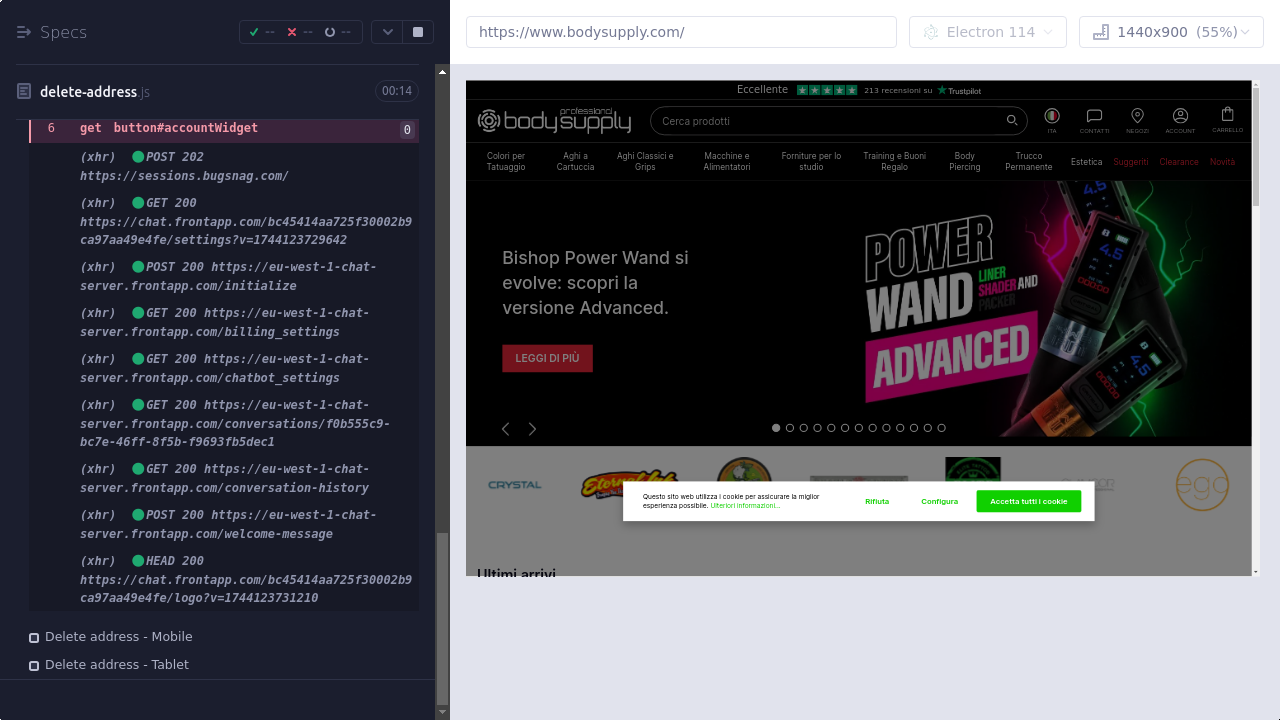Image resolution: width=1280 pixels, height=720 pixels.
Task: Open the Account icon on the website
Action: (x=1180, y=119)
